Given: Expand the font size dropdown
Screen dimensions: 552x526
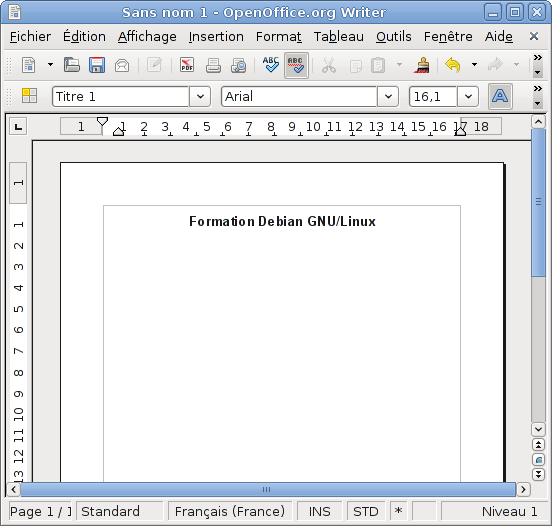Looking at the screenshot, I should 468,96.
